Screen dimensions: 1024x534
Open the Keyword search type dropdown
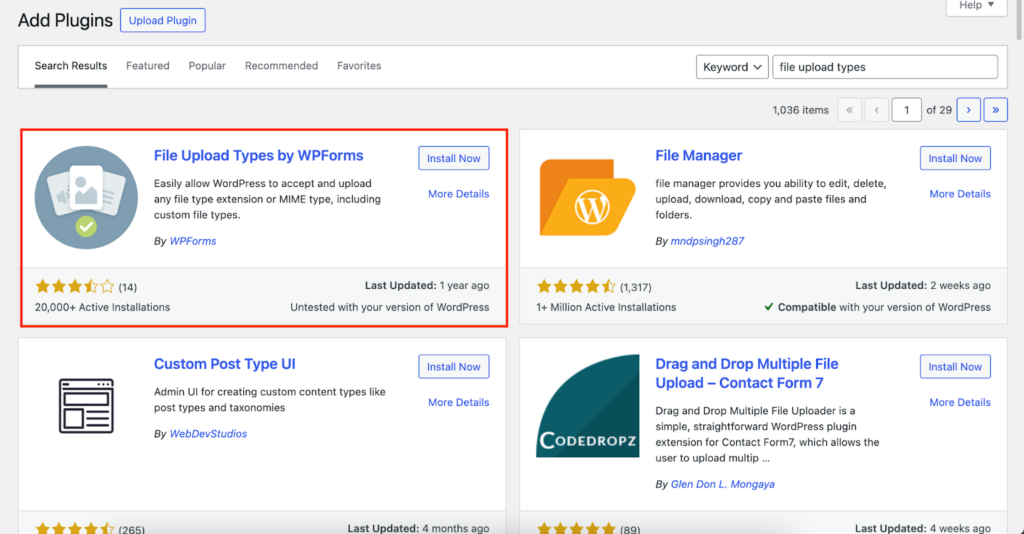point(732,67)
